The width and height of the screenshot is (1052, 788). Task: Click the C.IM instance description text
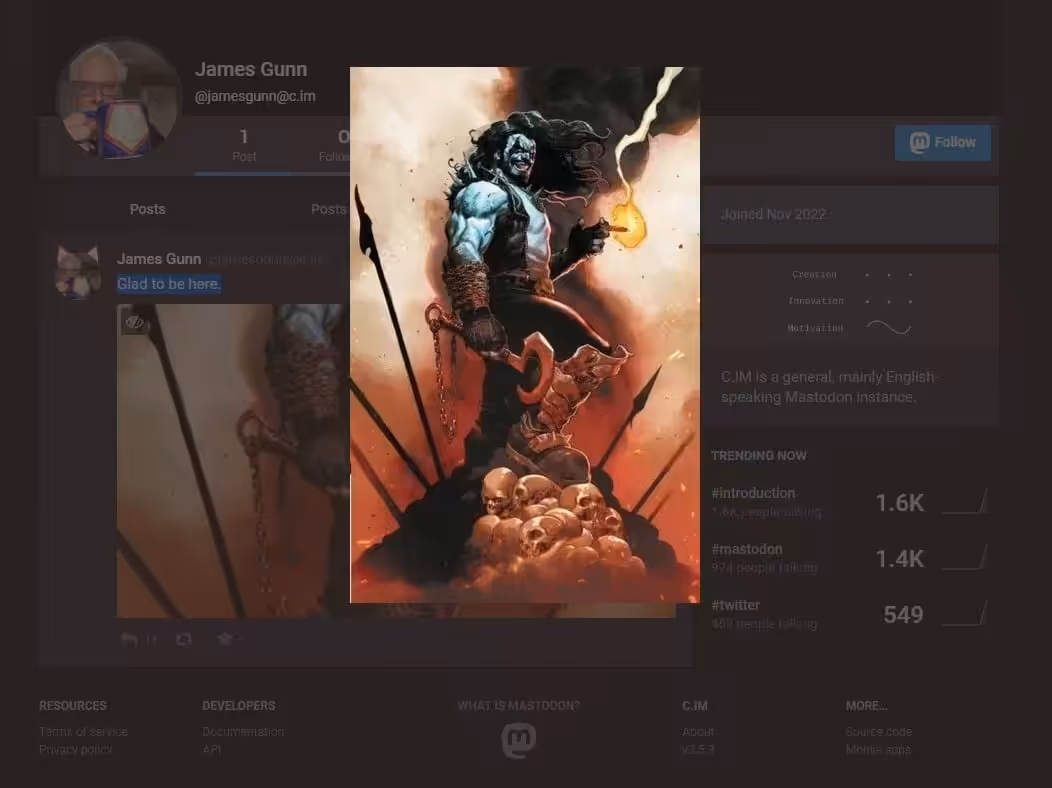coord(829,387)
